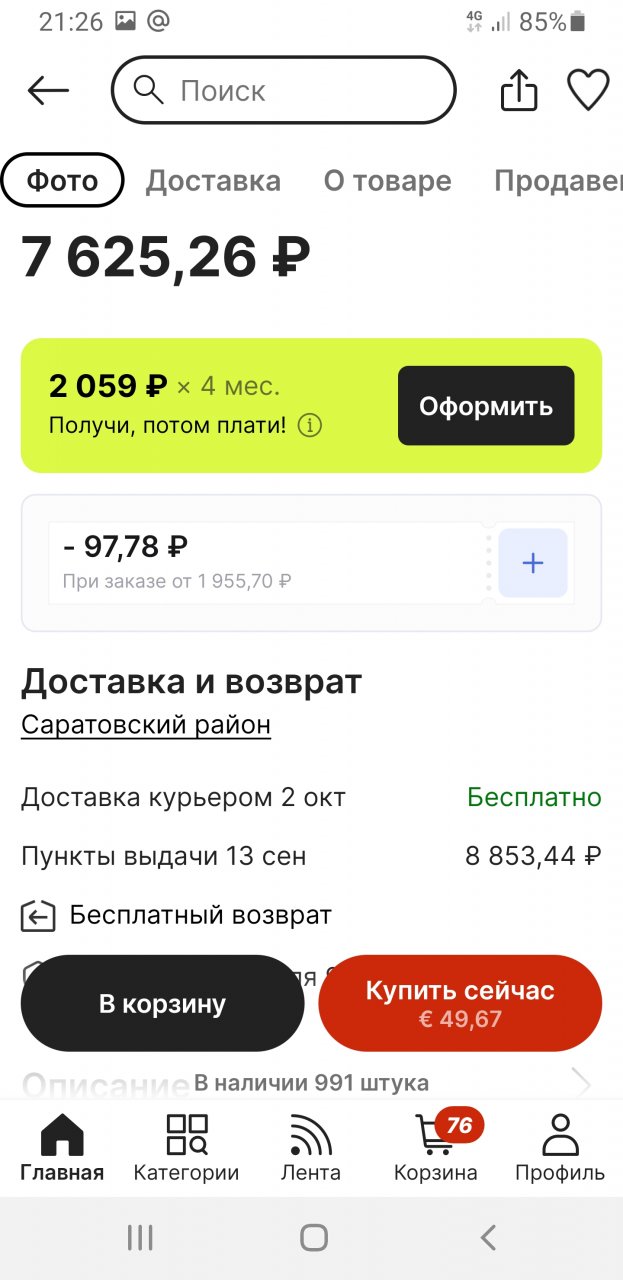Add item to favorites with heart icon

coord(588,91)
